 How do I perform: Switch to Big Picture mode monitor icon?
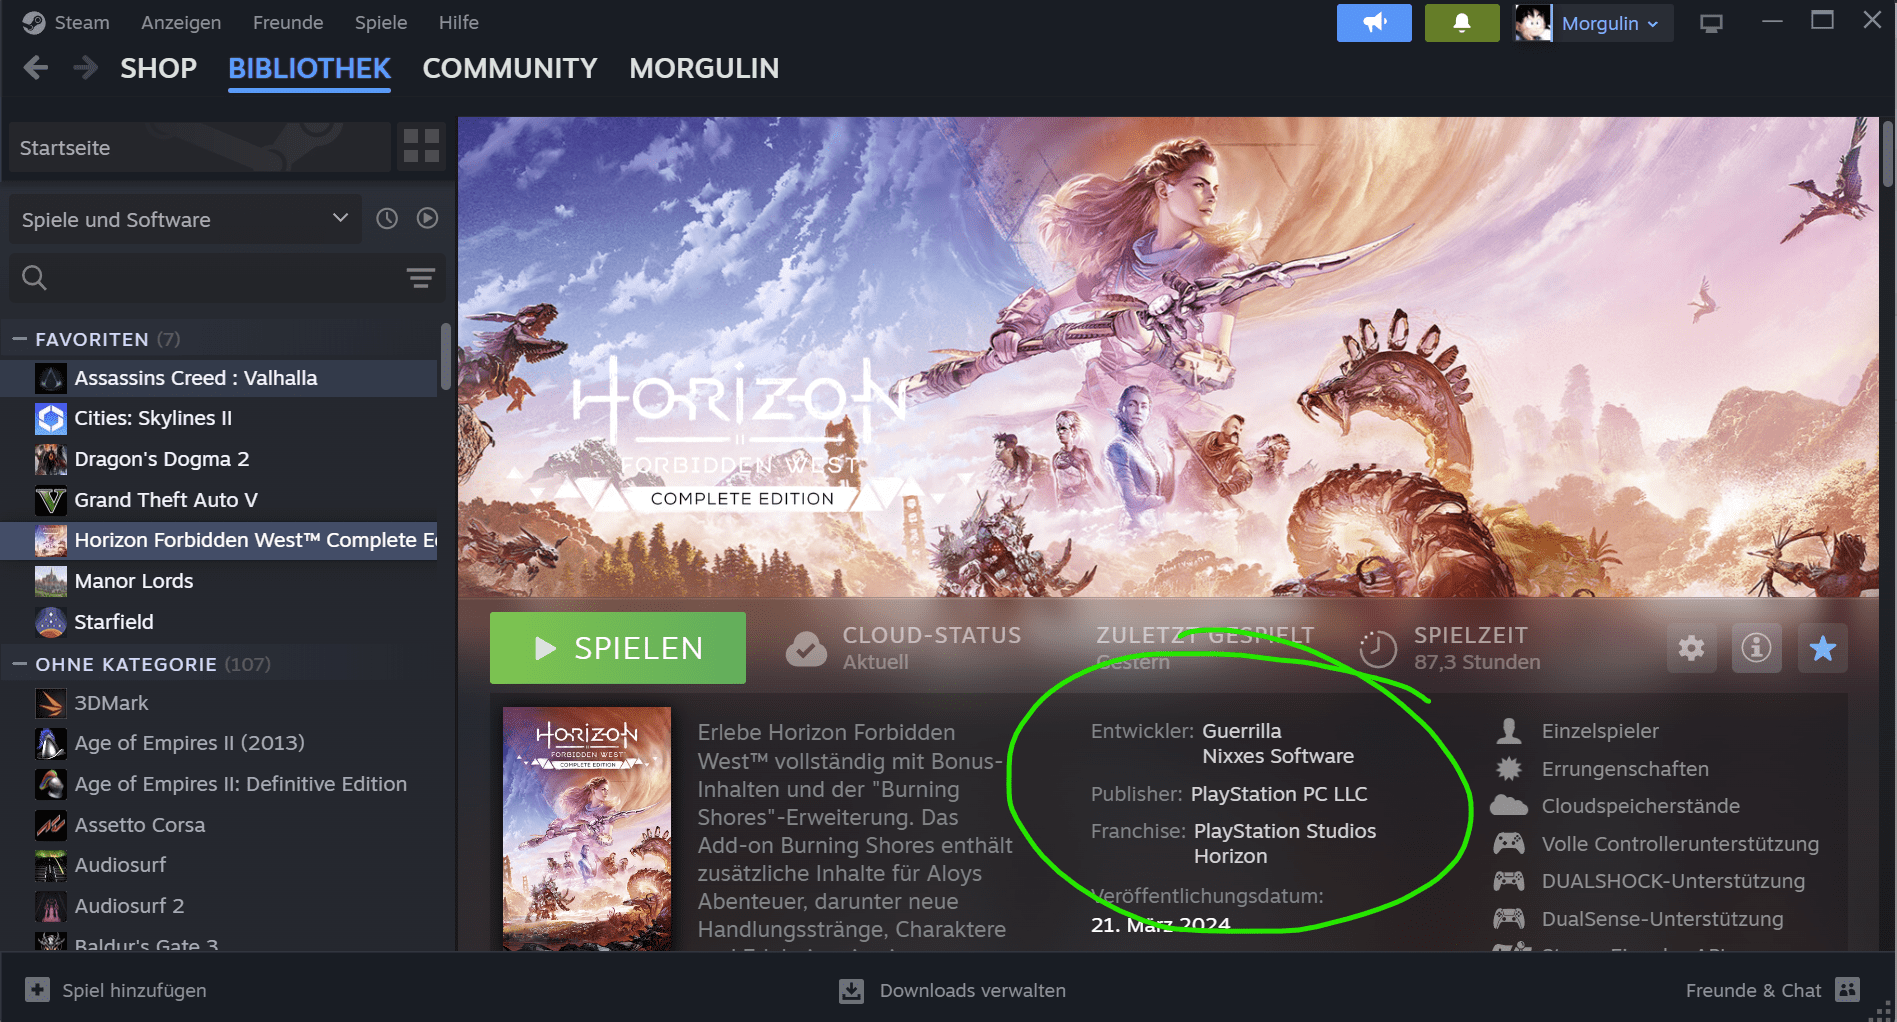[1711, 23]
